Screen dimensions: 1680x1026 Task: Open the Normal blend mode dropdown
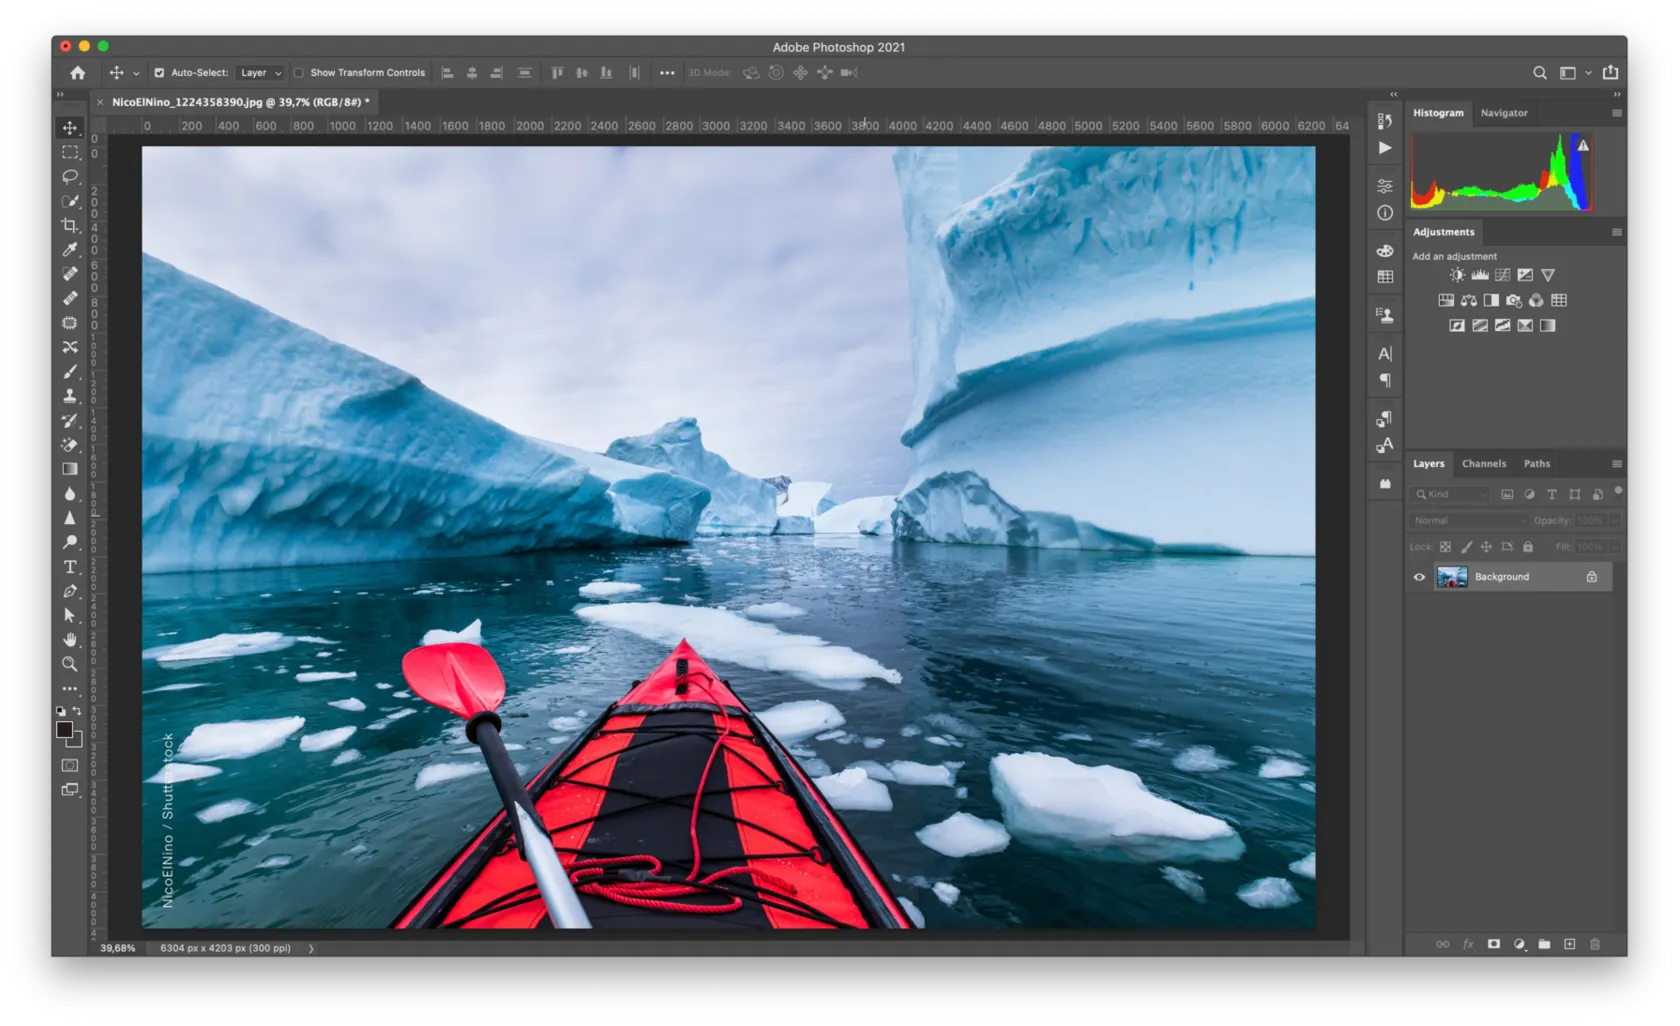(1468, 521)
